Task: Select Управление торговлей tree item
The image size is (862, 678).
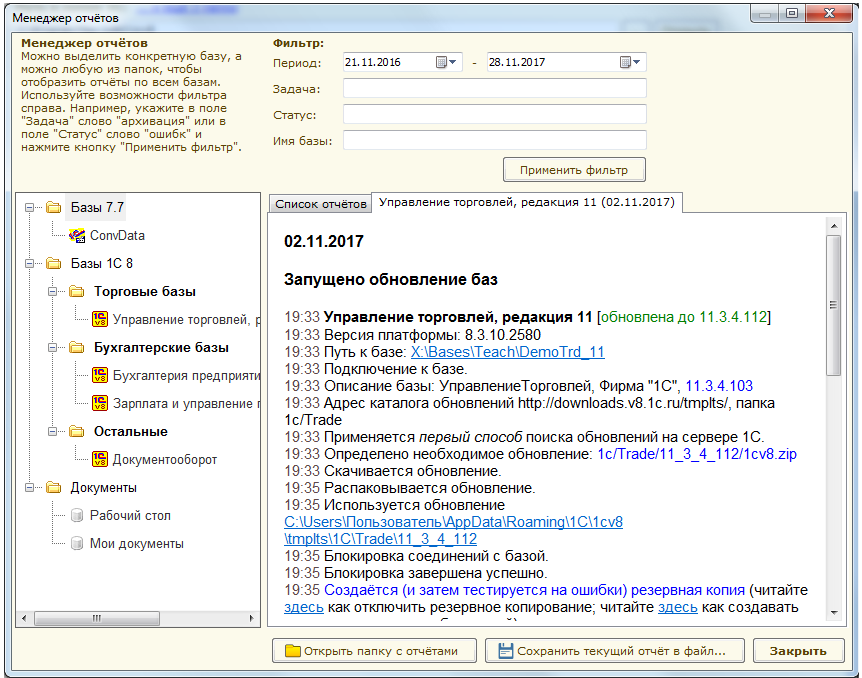Action: coord(186,319)
